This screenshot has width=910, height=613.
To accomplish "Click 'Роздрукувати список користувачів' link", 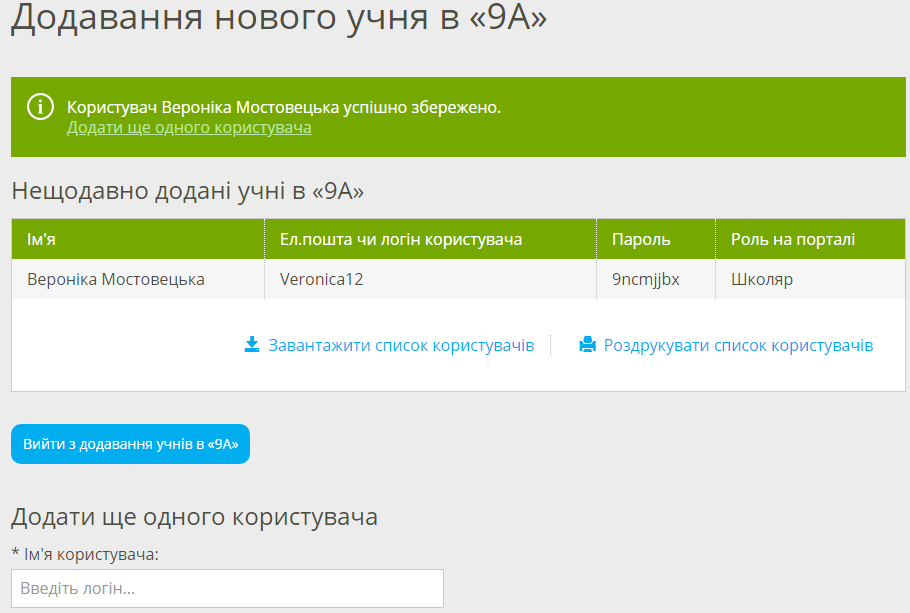I will pos(738,345).
